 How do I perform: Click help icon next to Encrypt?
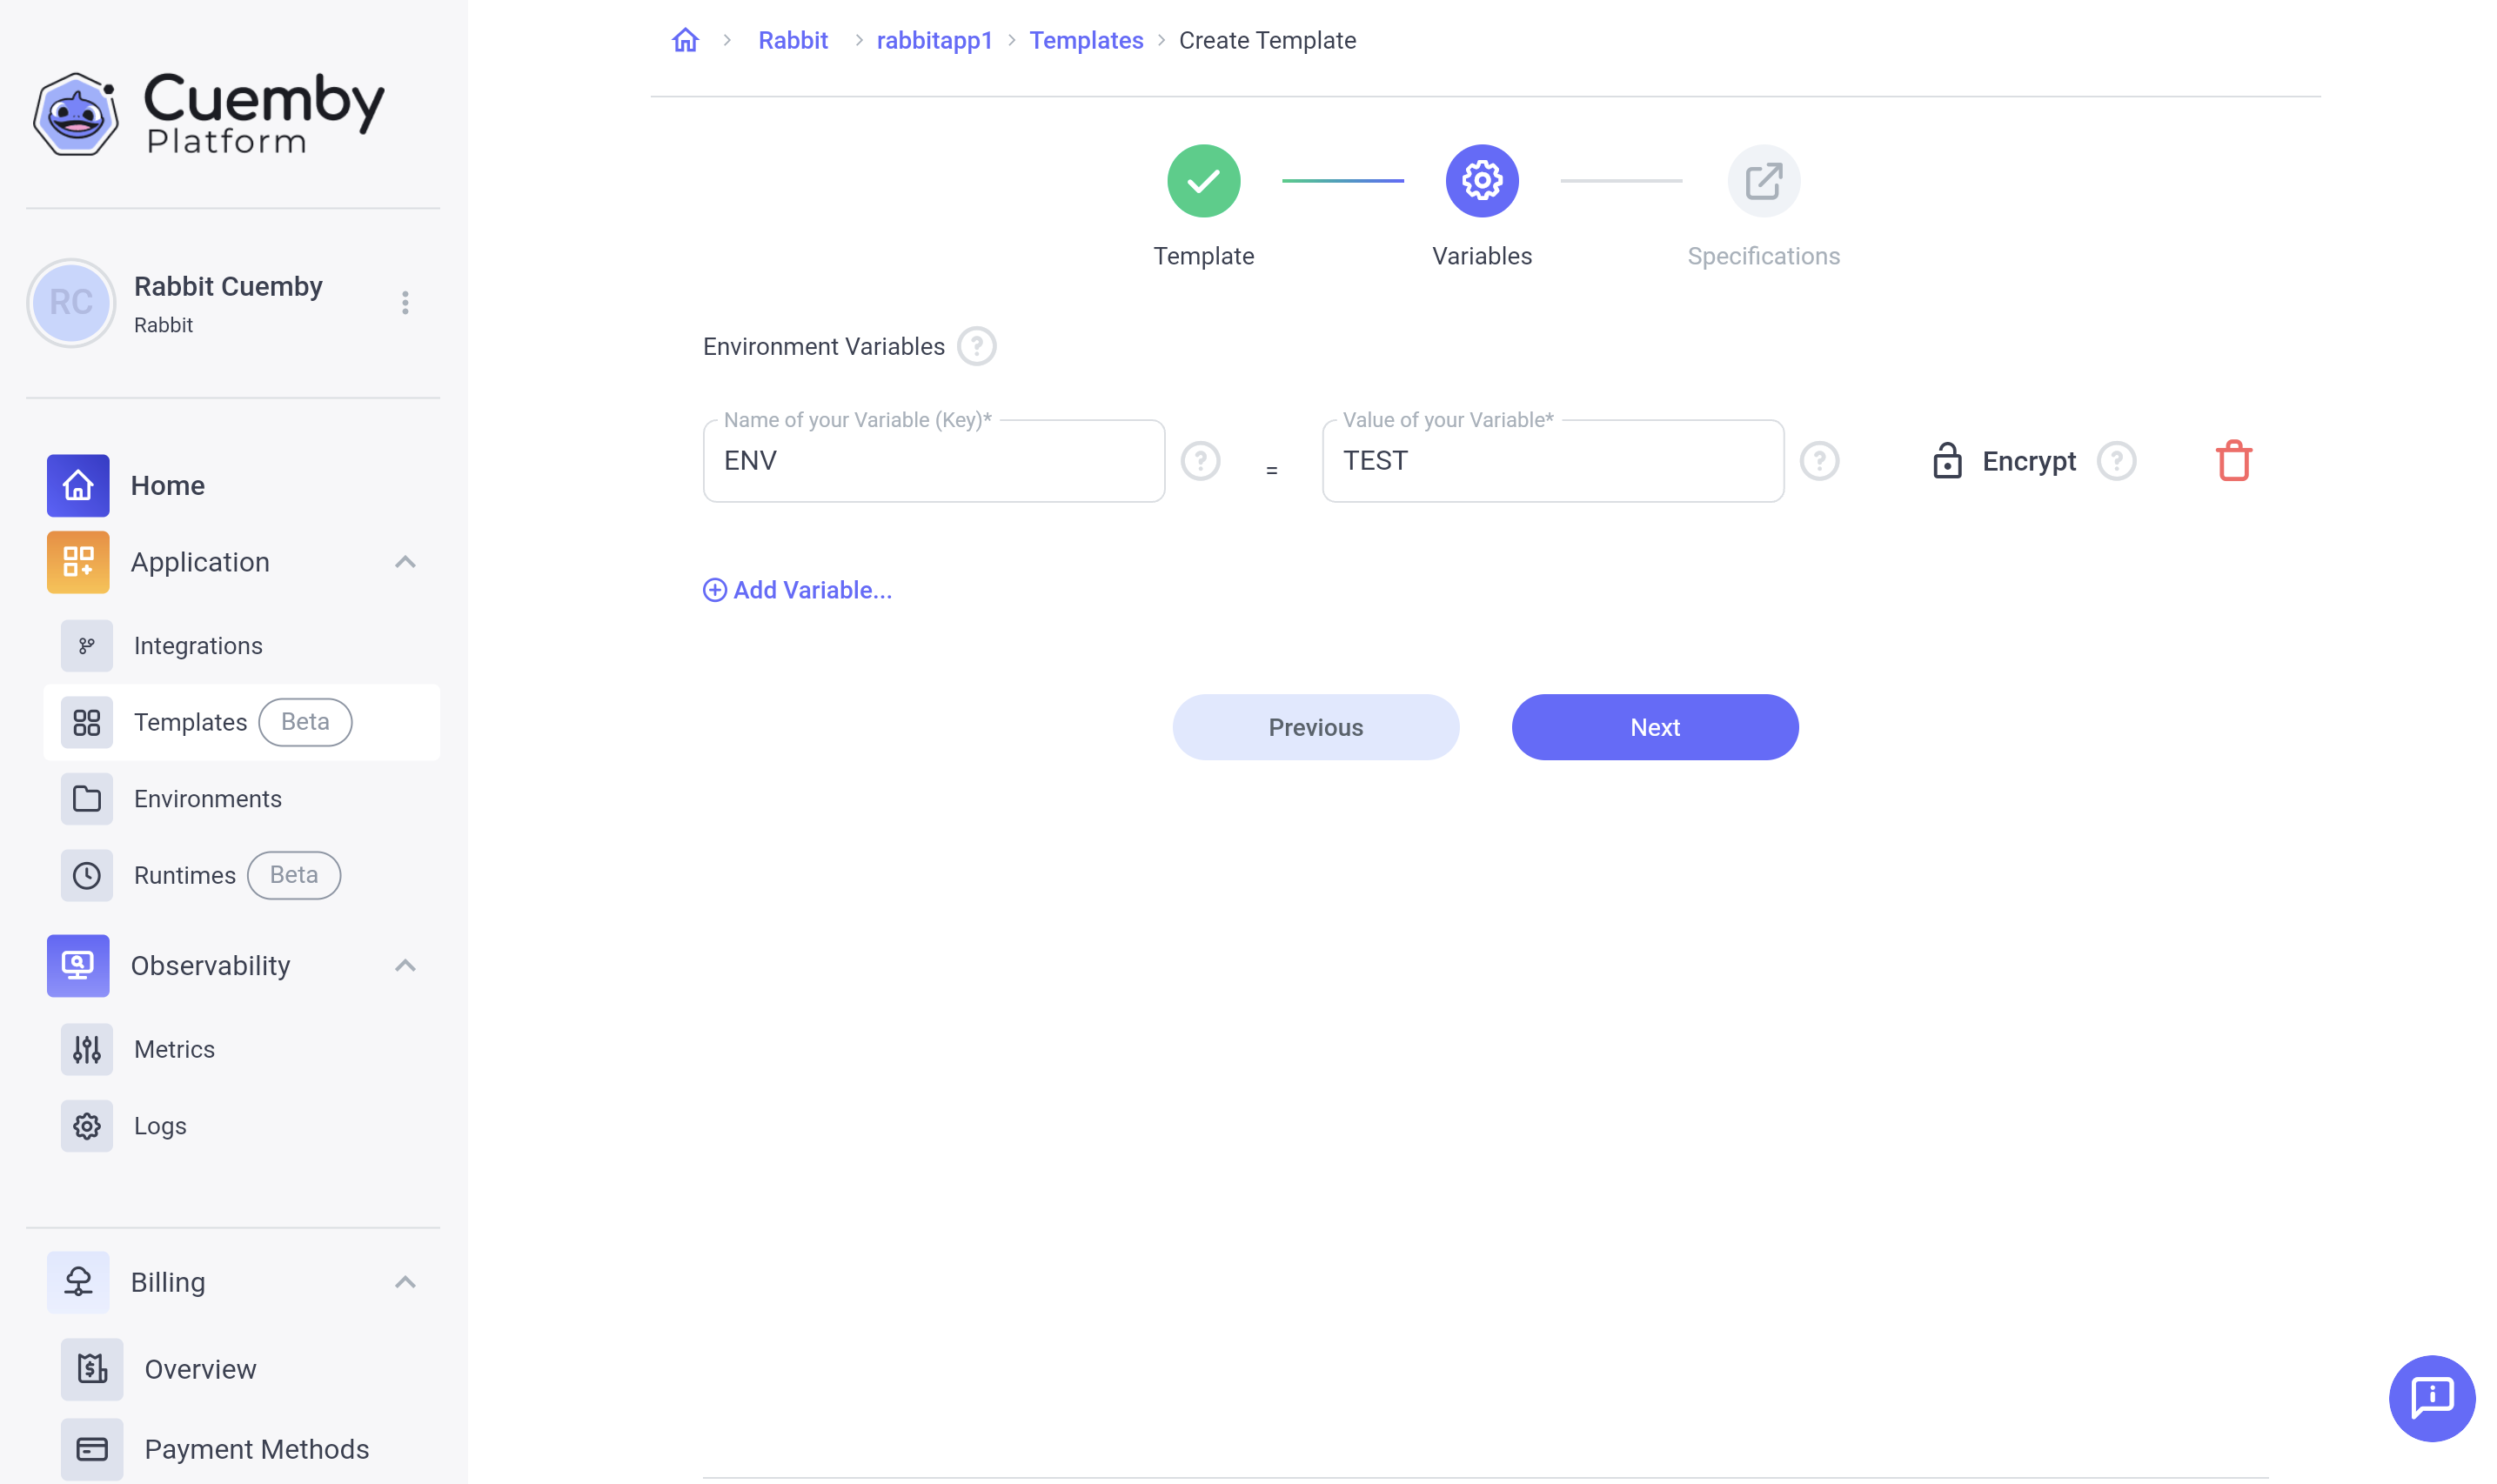2116,461
